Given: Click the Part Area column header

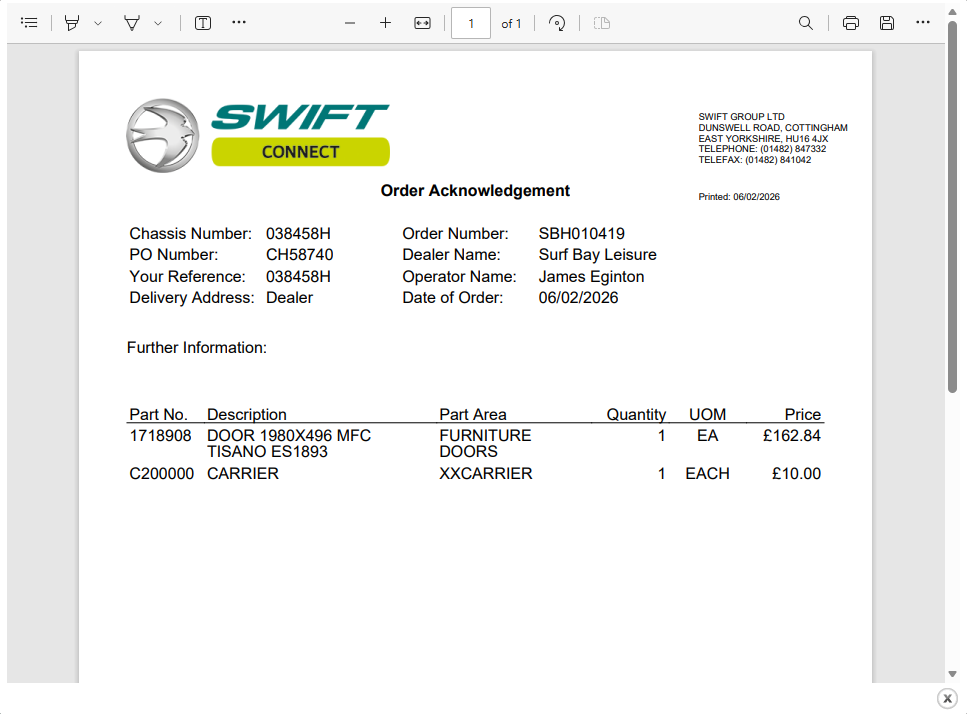Looking at the screenshot, I should tap(473, 414).
